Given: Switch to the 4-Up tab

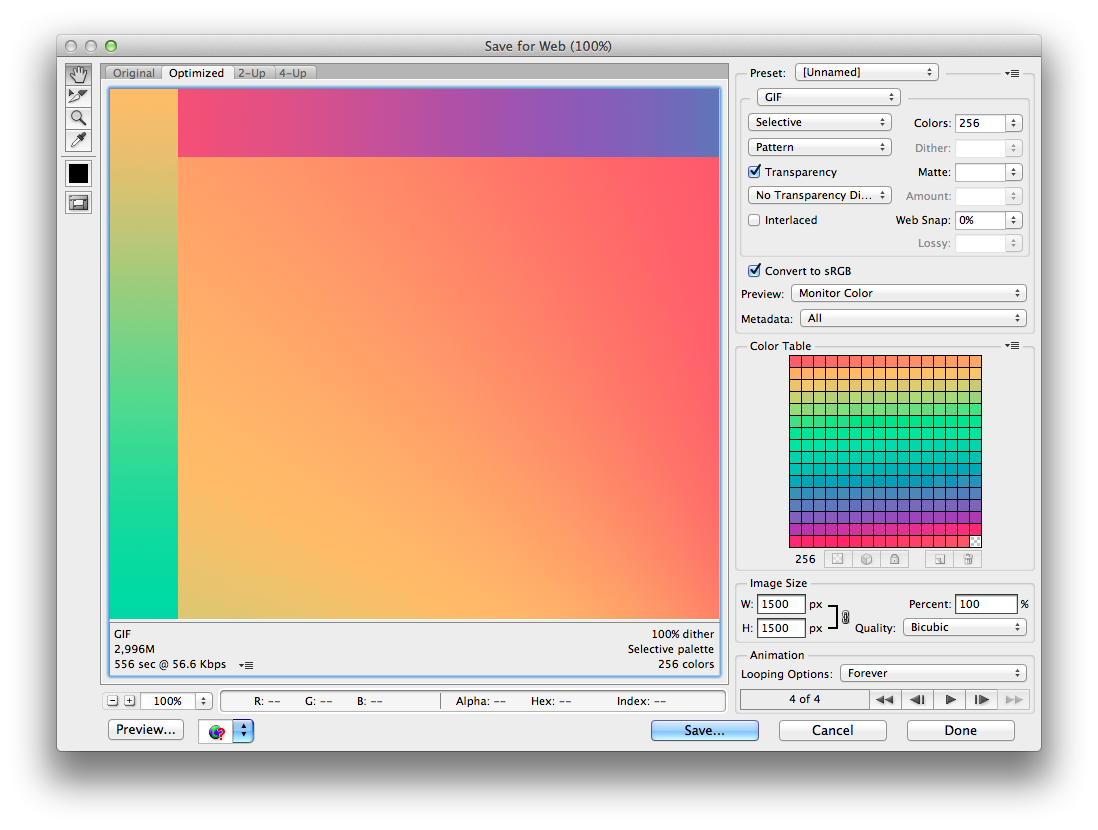Looking at the screenshot, I should [x=293, y=73].
